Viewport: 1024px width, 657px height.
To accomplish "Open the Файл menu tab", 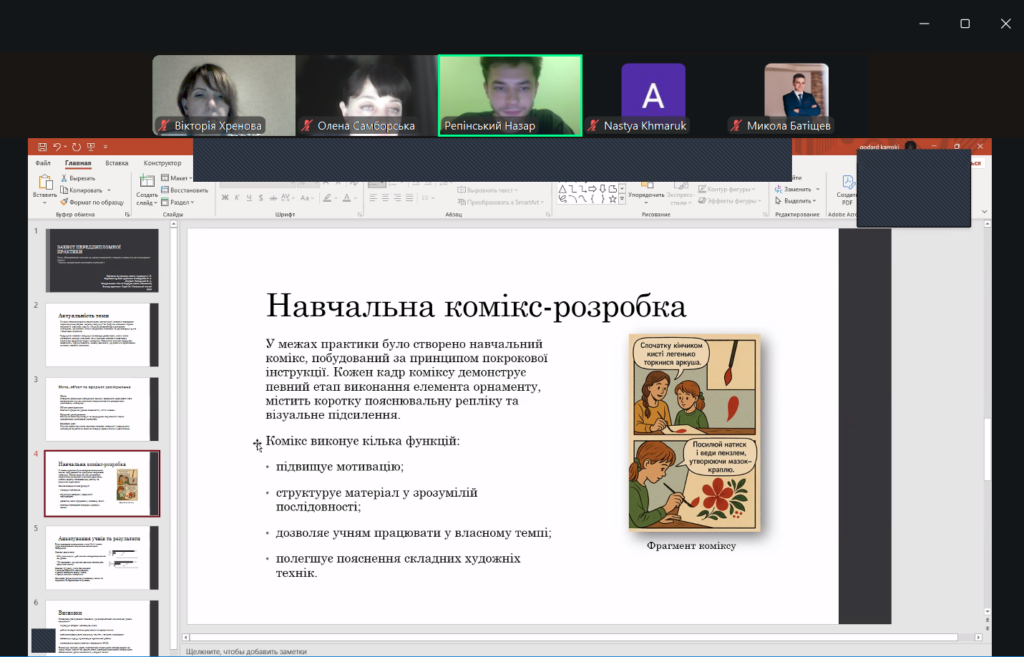I will (x=42, y=163).
